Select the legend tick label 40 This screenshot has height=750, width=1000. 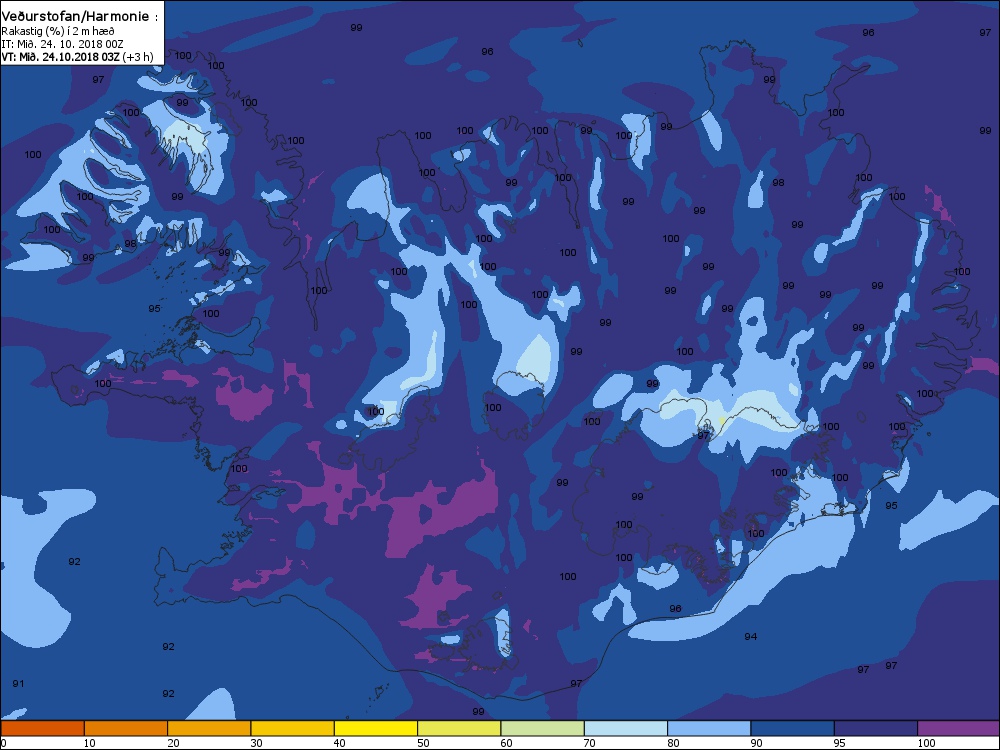point(339,743)
